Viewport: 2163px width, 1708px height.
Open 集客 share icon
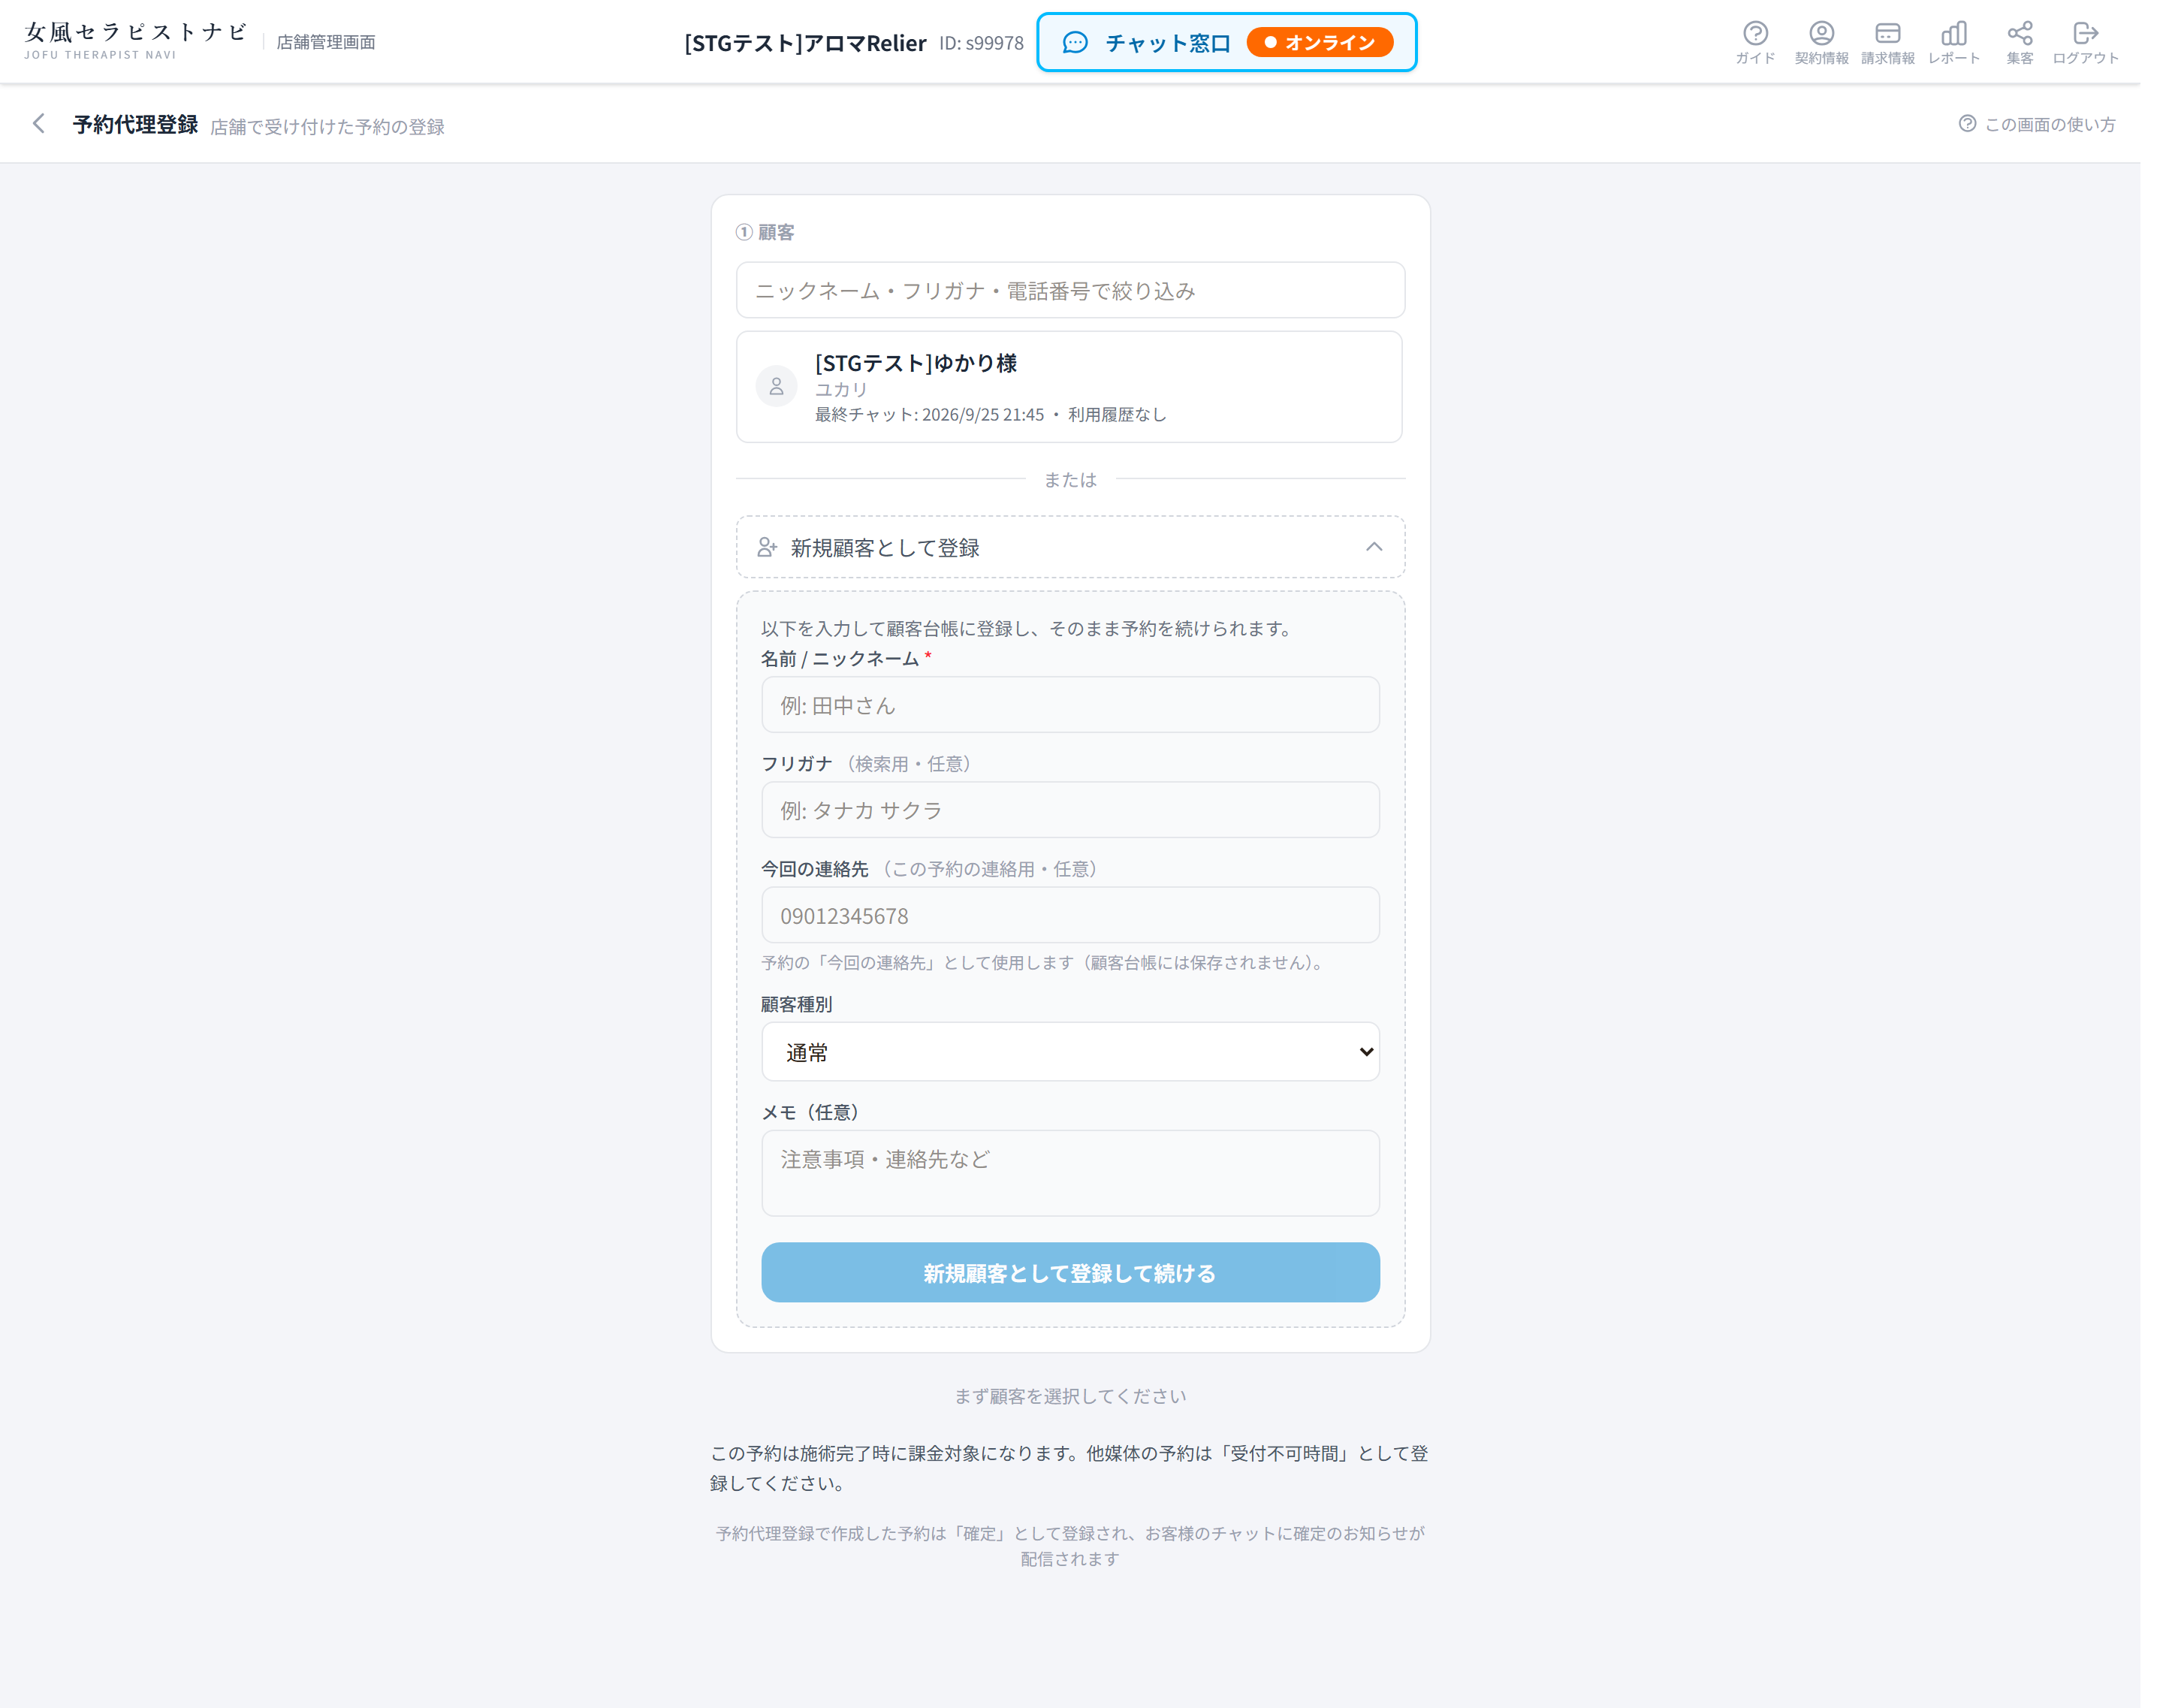2019,42
